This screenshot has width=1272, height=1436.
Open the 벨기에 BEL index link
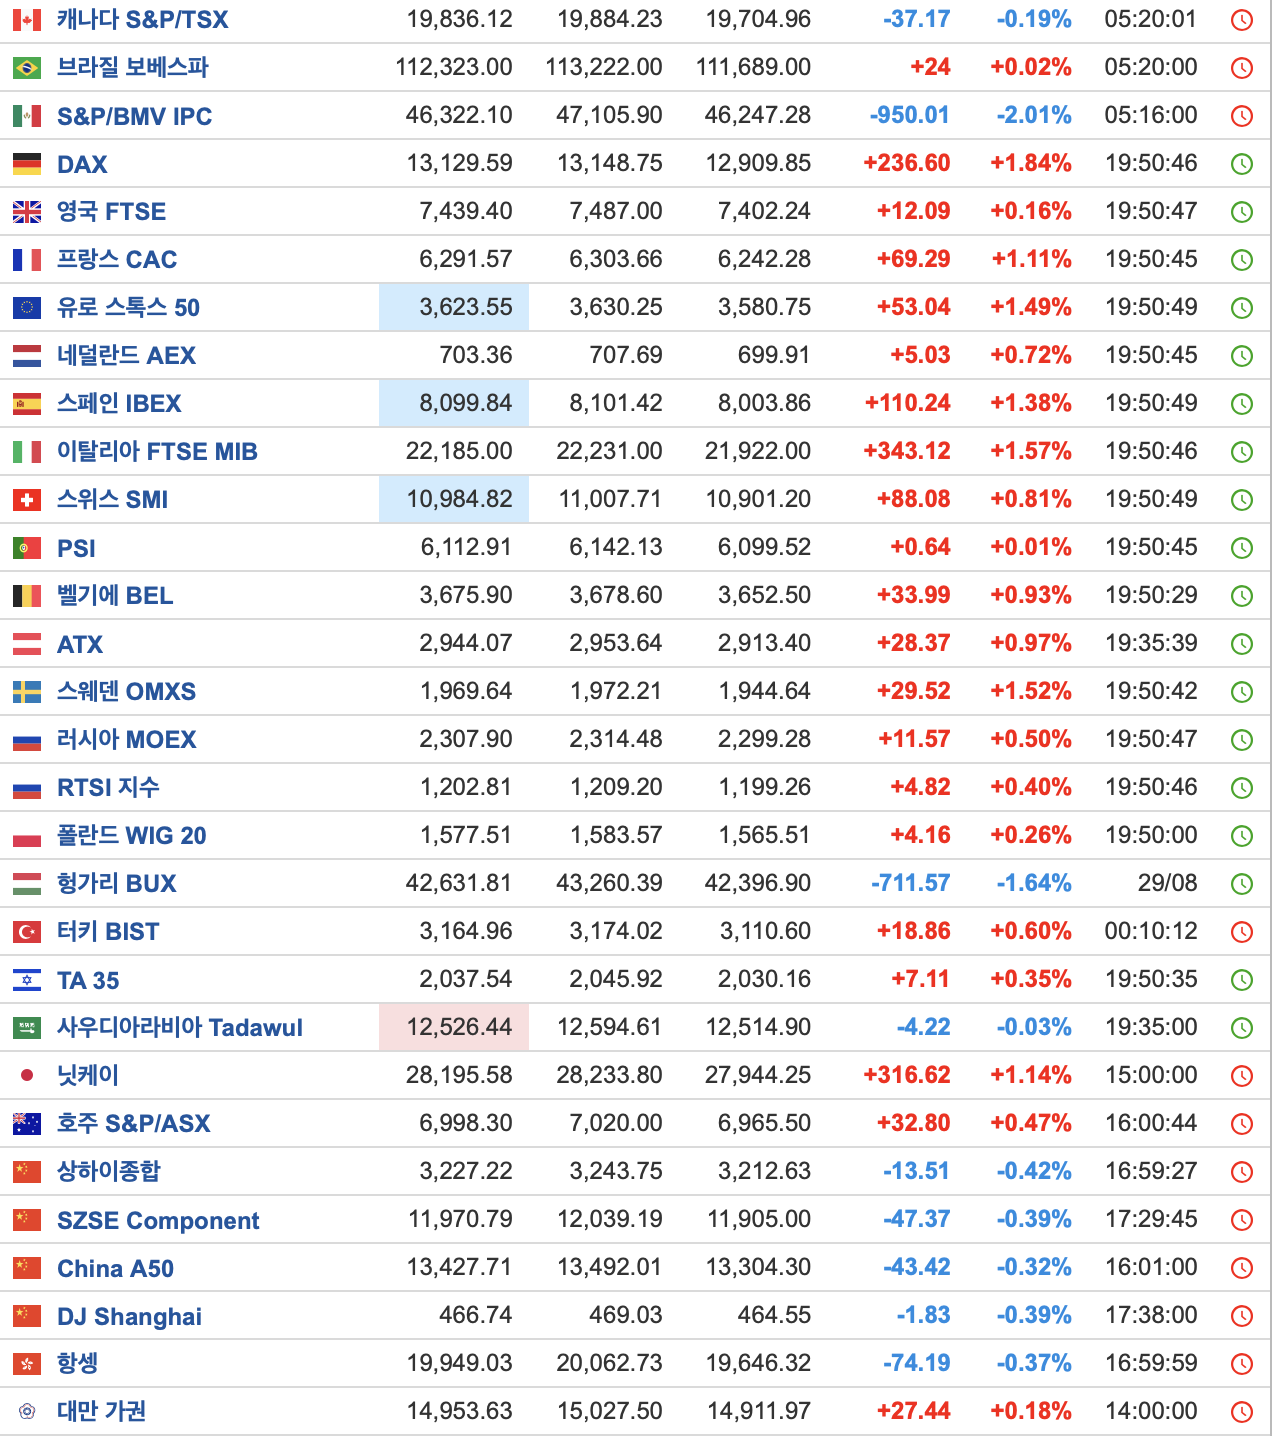[x=115, y=595]
